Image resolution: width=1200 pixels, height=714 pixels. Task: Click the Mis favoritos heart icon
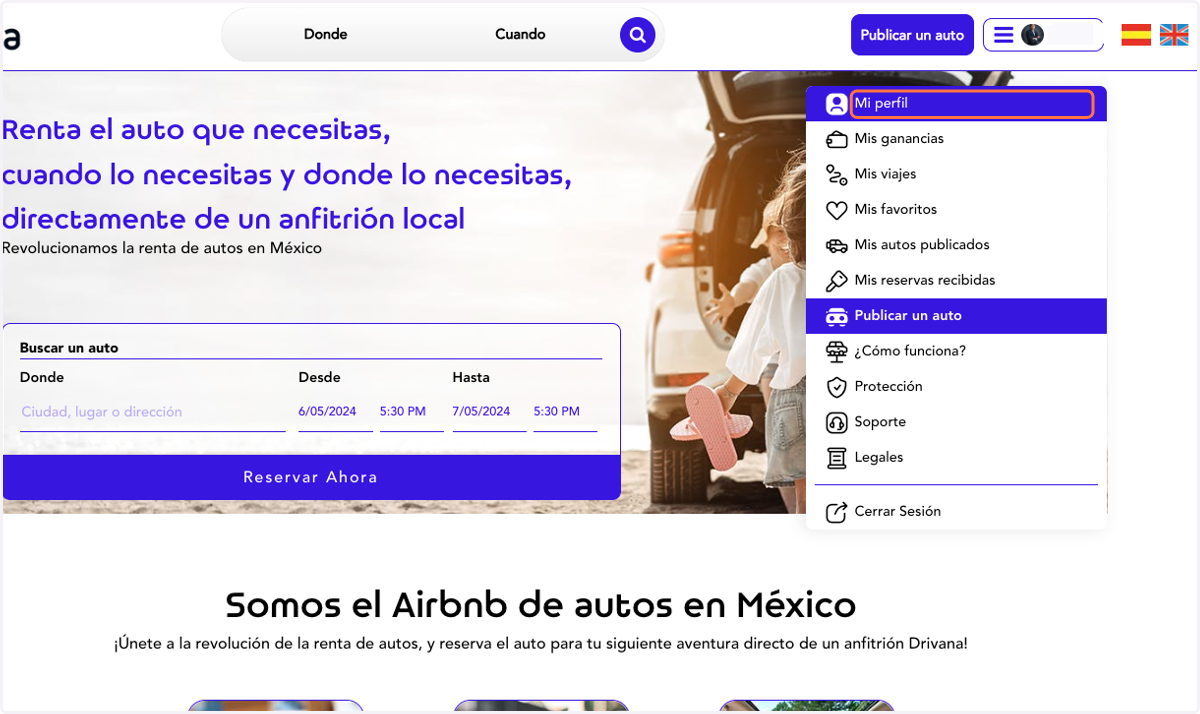click(x=836, y=210)
